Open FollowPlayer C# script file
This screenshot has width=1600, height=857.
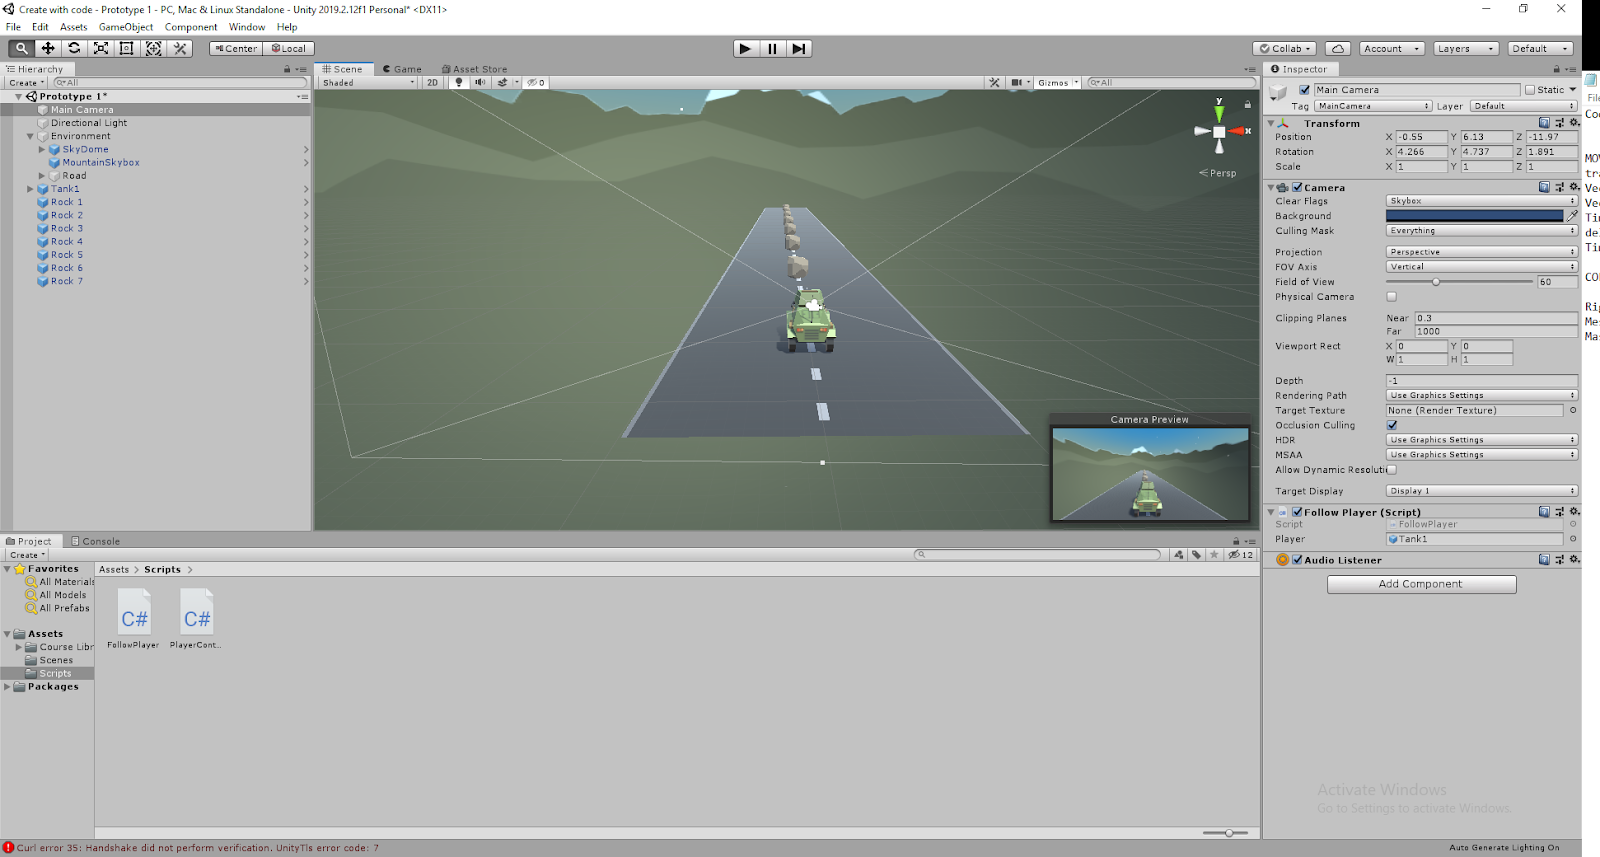[134, 618]
